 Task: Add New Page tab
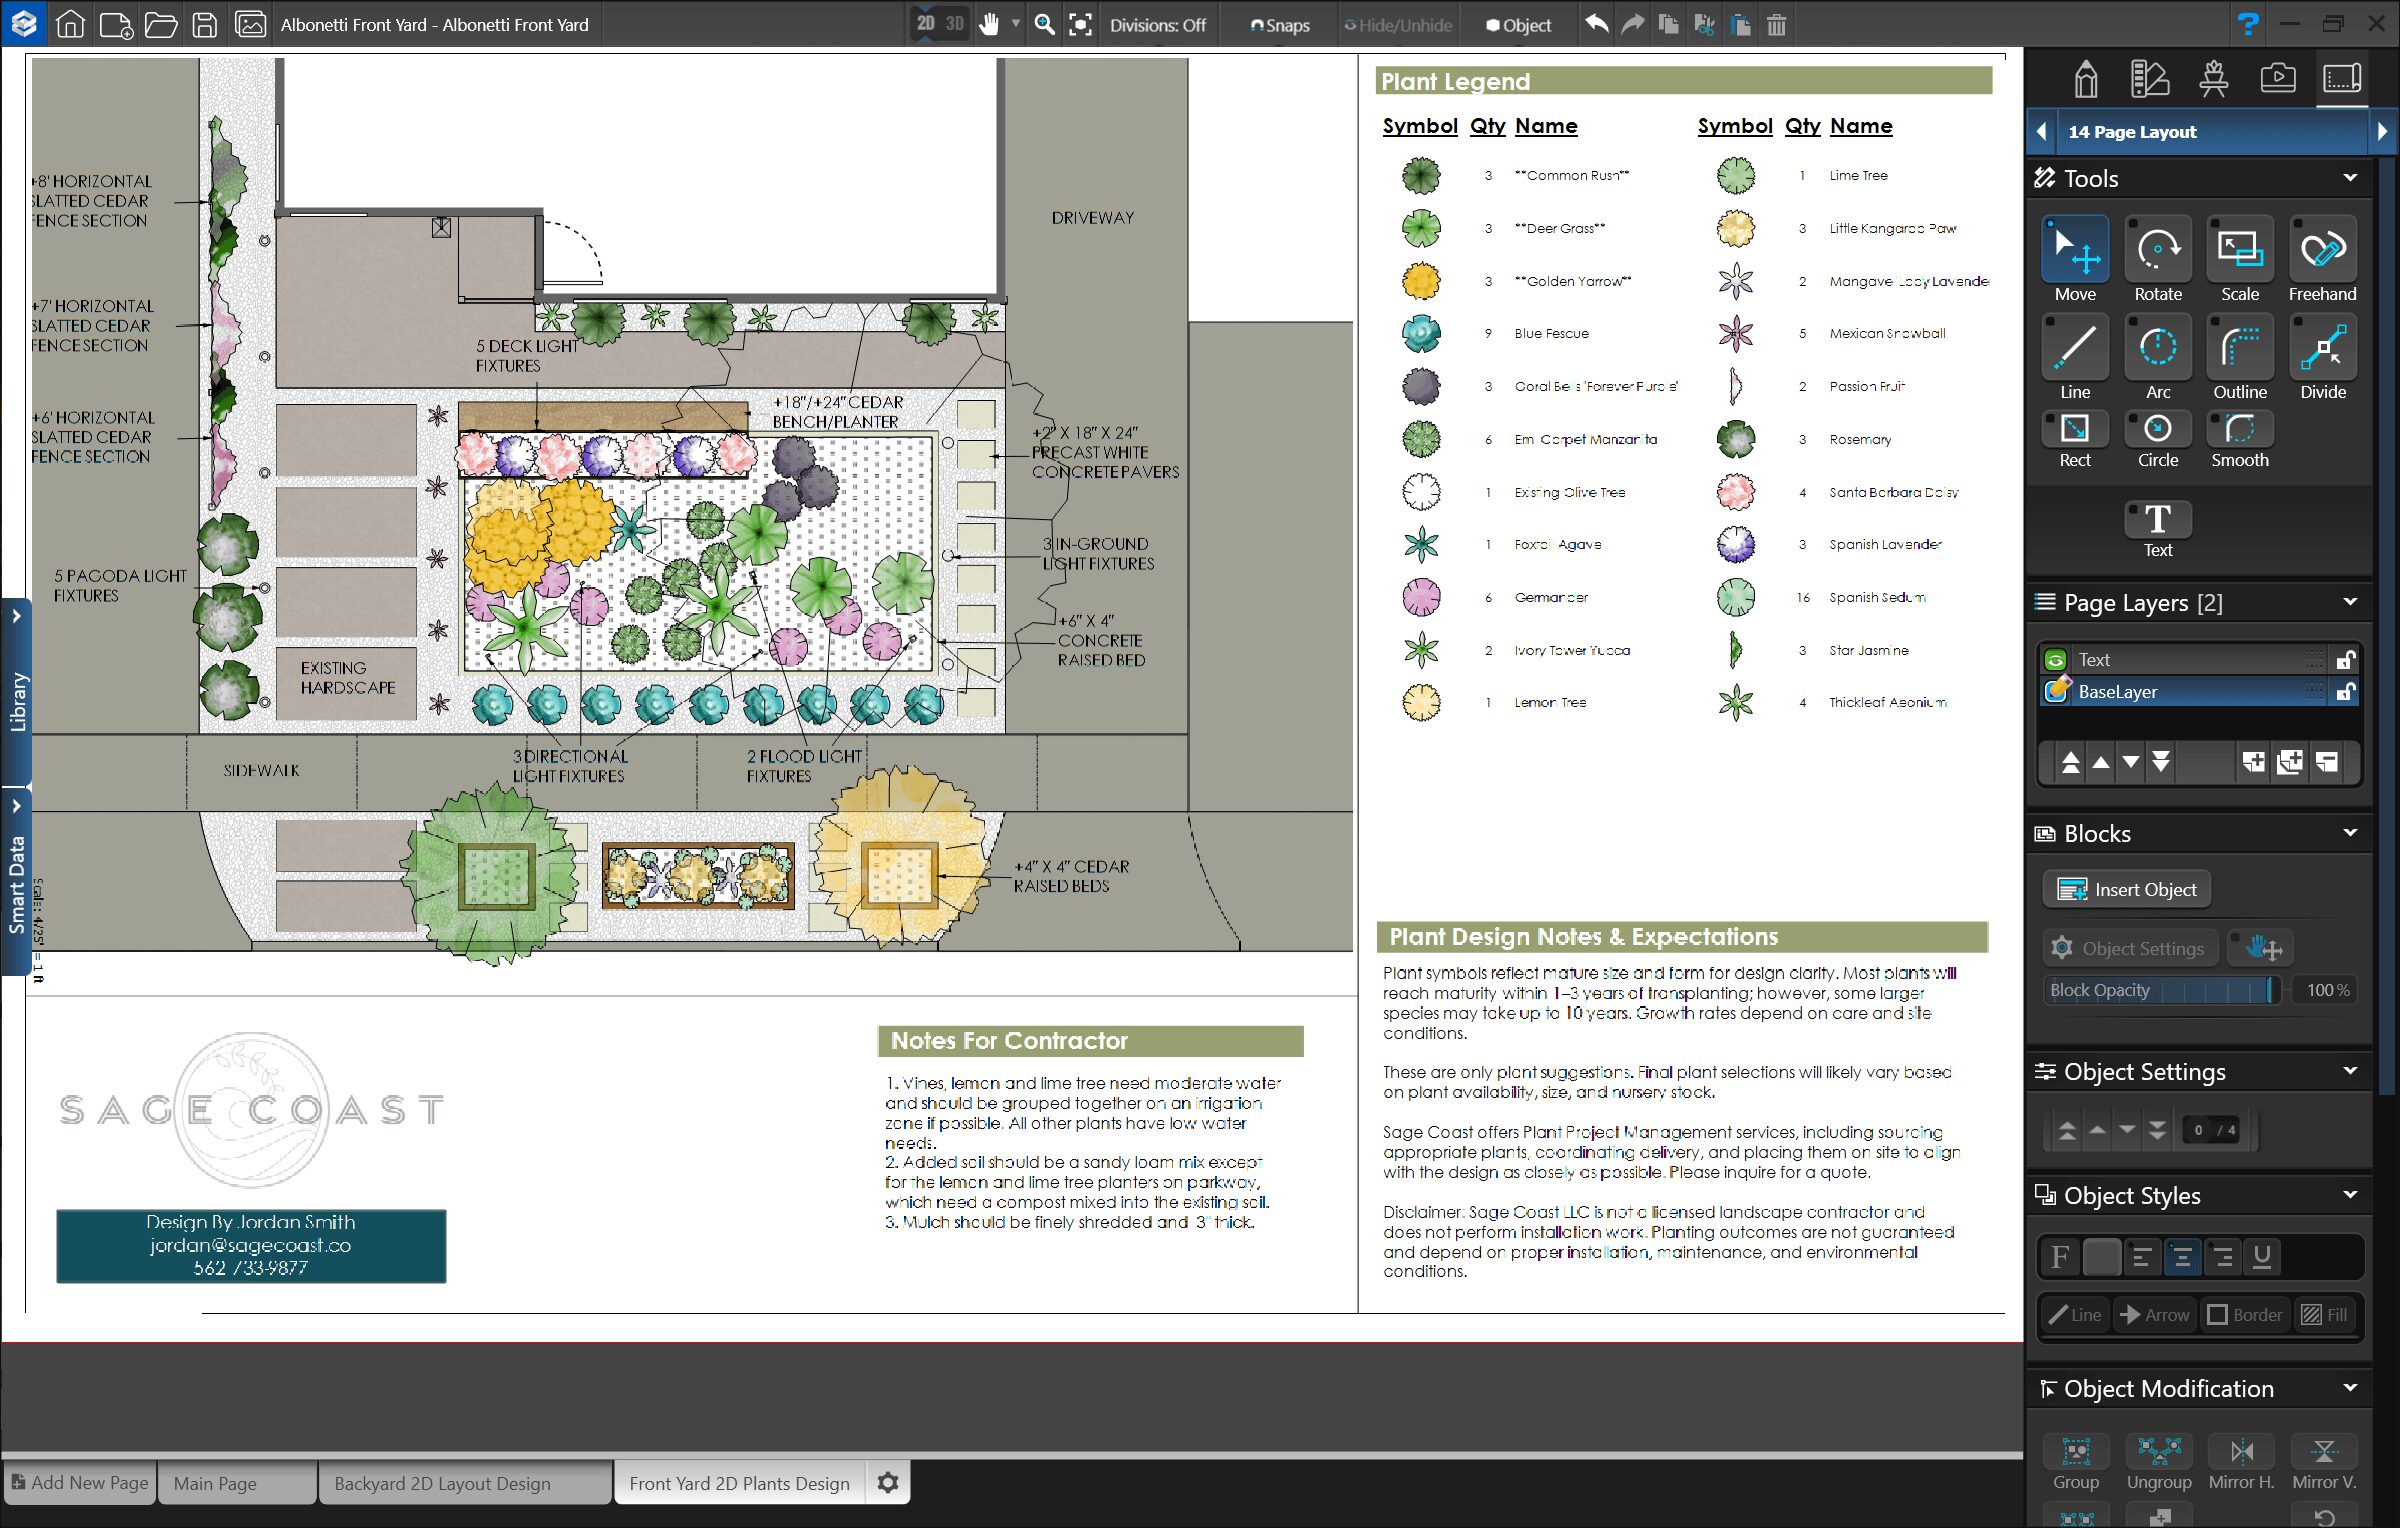80,1483
